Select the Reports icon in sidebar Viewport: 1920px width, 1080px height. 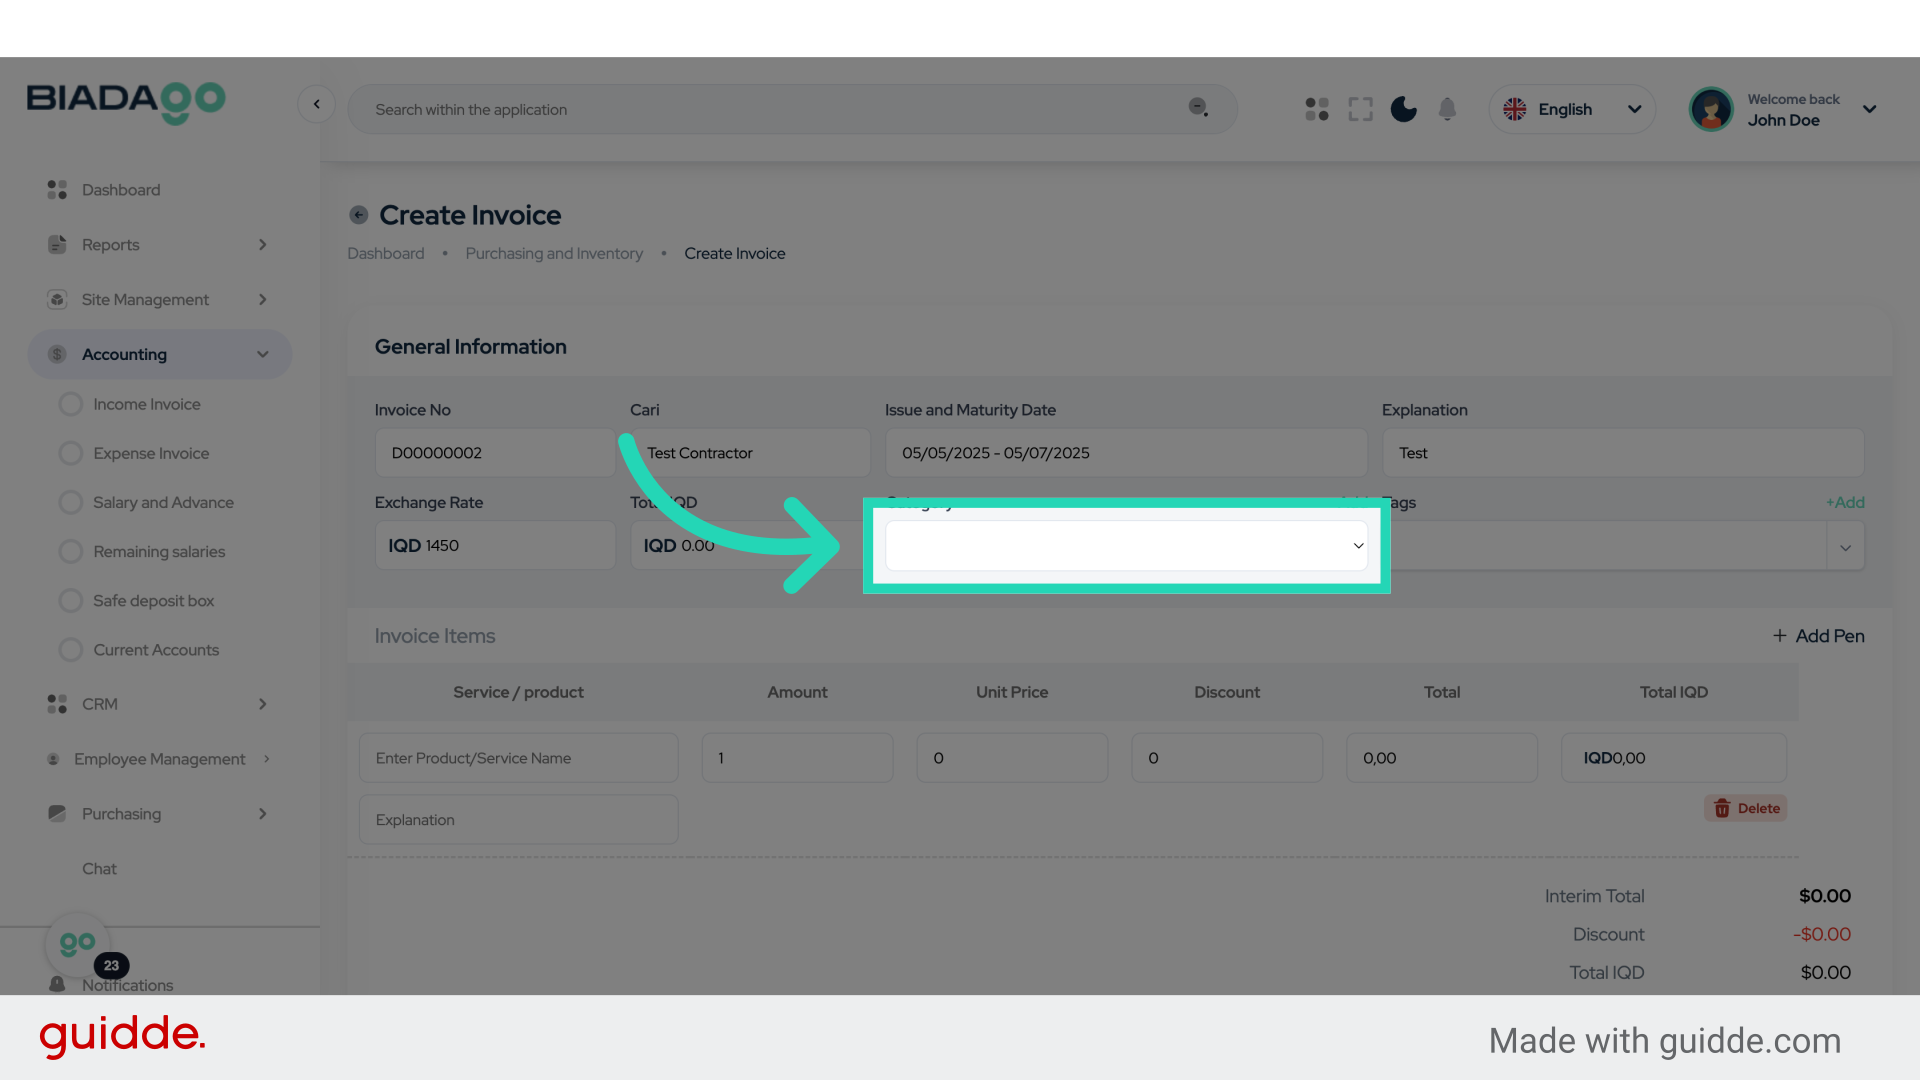coord(56,244)
